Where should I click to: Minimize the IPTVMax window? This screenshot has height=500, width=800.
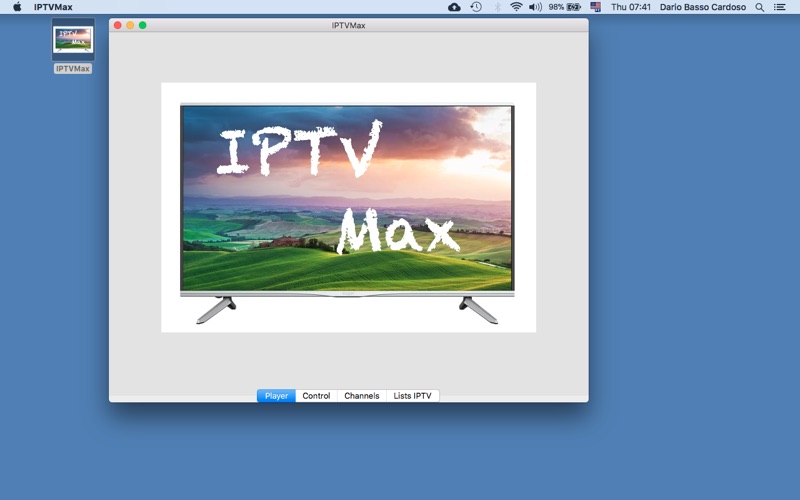click(x=130, y=25)
